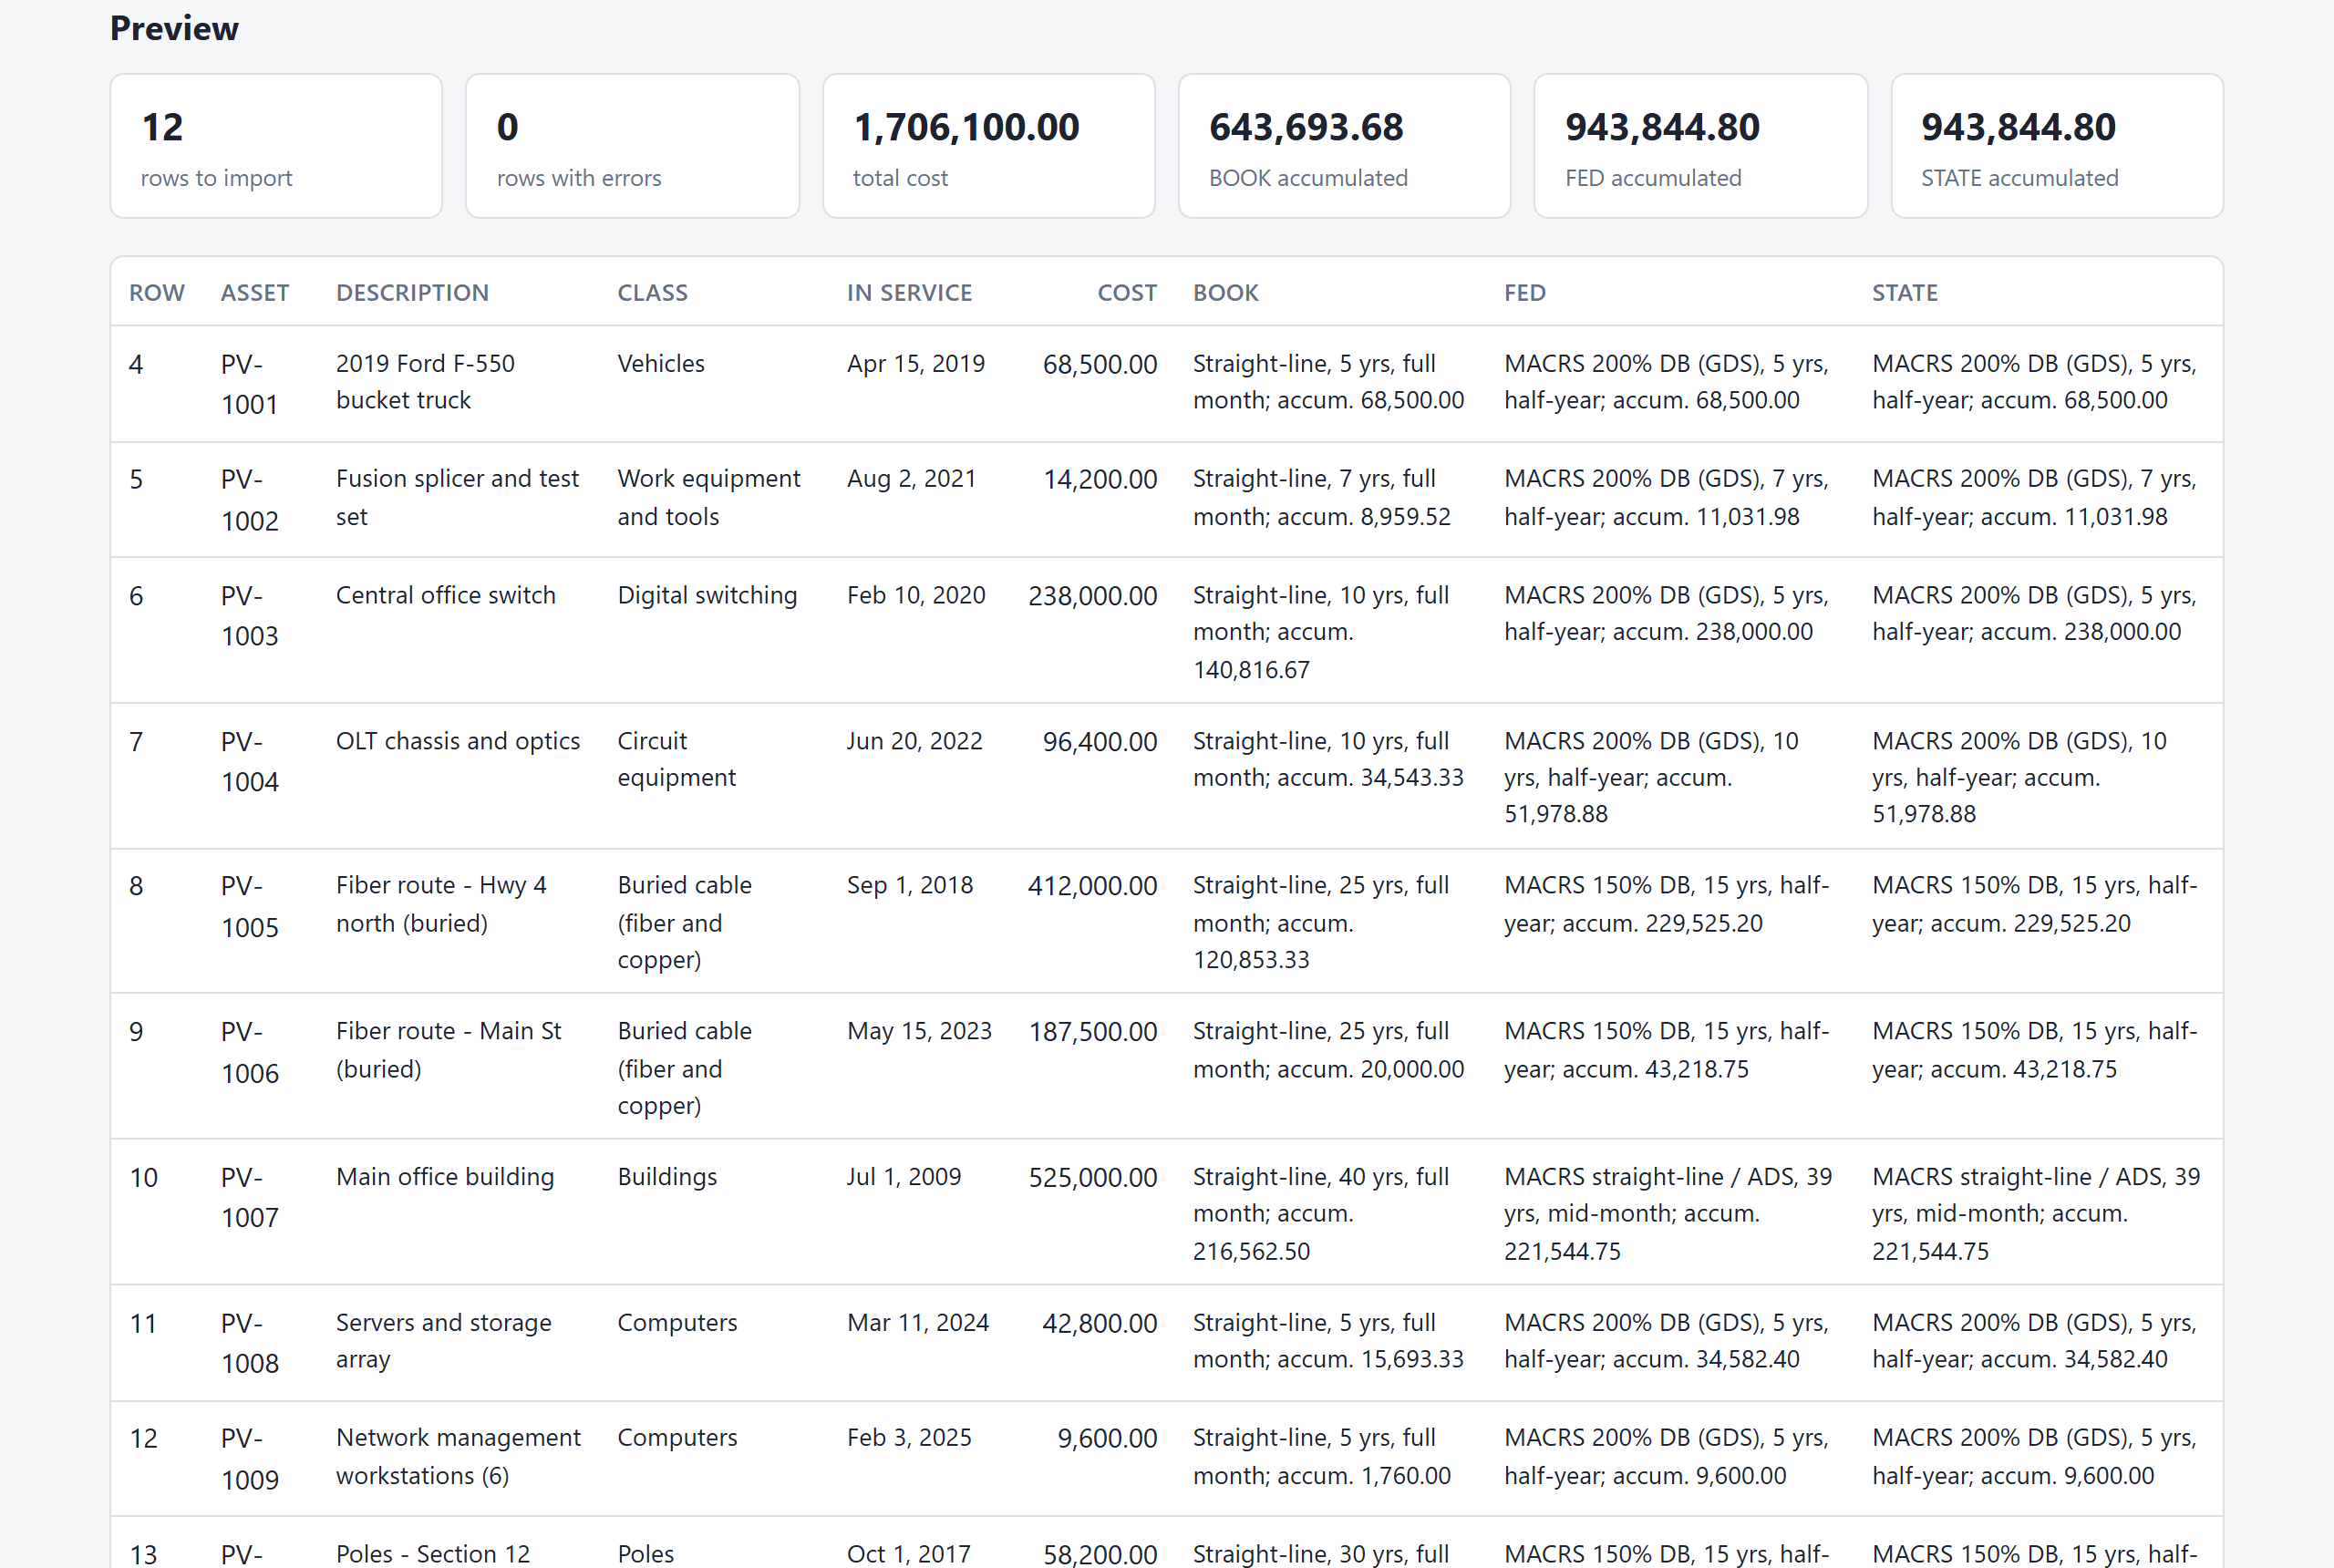The width and height of the screenshot is (2334, 1568).
Task: Click the 'Jun 20, 2022' date cell
Action: (x=914, y=741)
